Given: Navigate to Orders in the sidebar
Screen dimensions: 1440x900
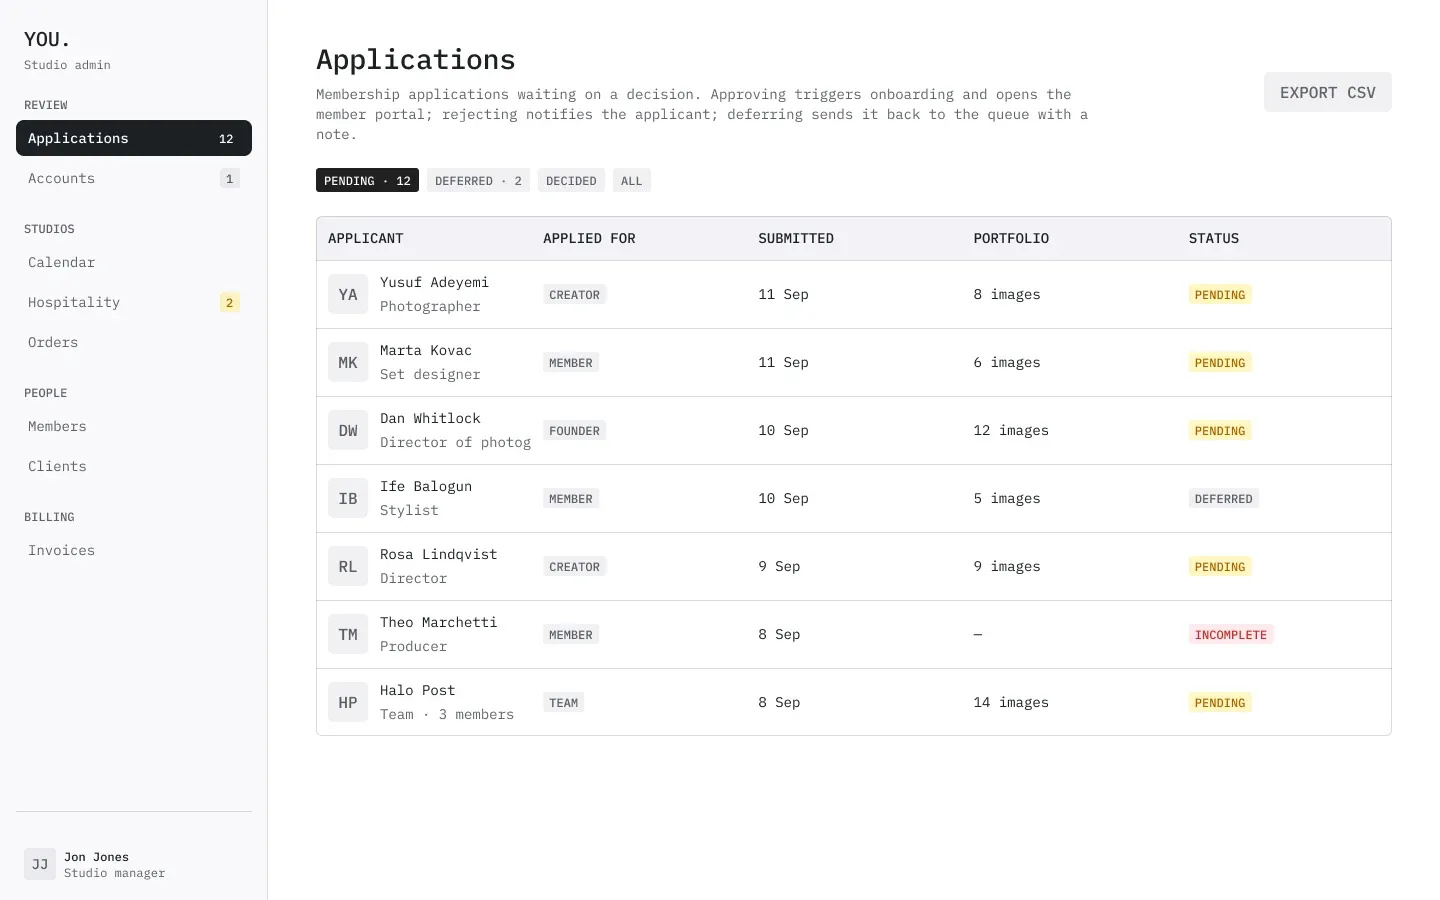Looking at the screenshot, I should [134, 342].
